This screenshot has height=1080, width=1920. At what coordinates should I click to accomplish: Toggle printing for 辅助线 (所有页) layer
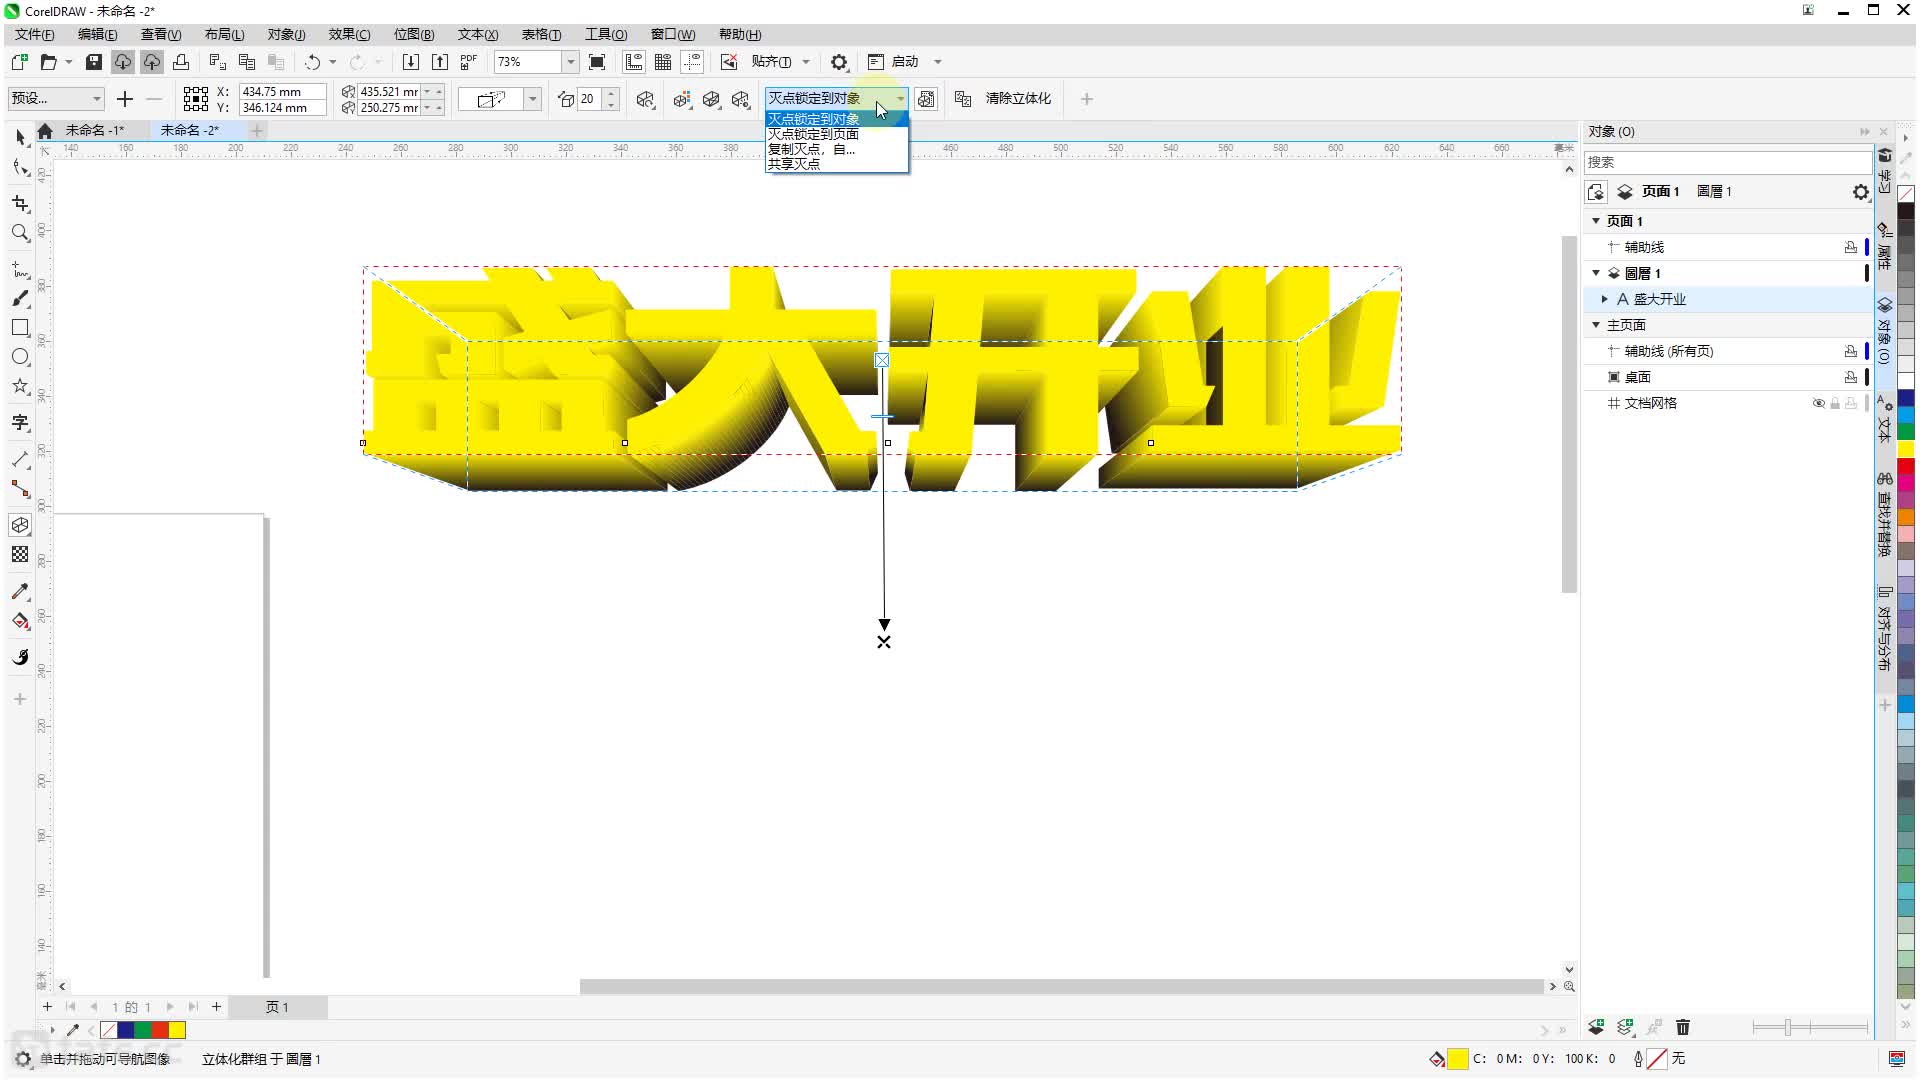pos(1851,352)
